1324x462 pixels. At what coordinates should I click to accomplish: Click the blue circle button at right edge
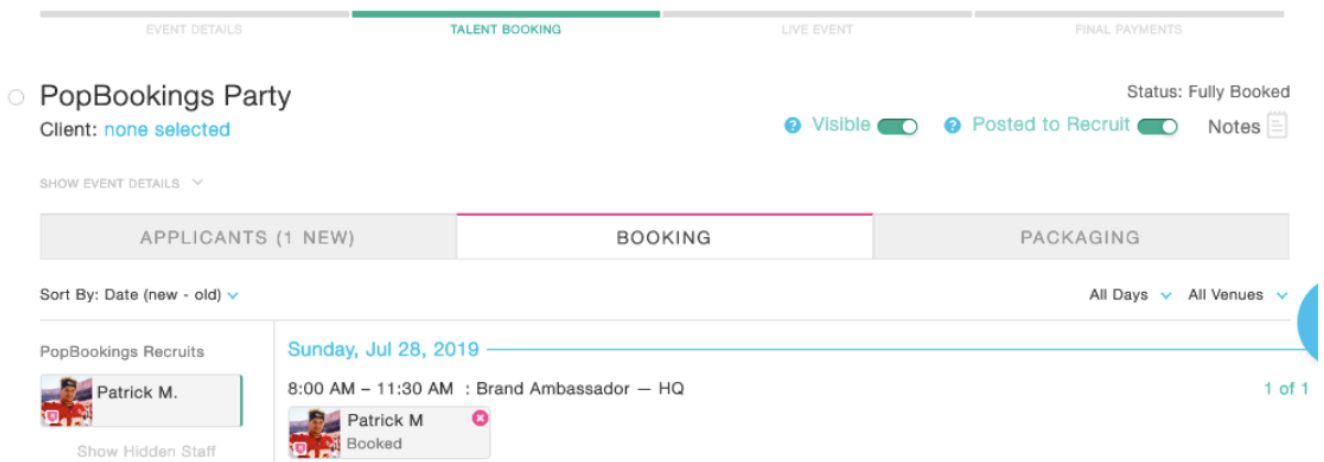pos(1312,322)
